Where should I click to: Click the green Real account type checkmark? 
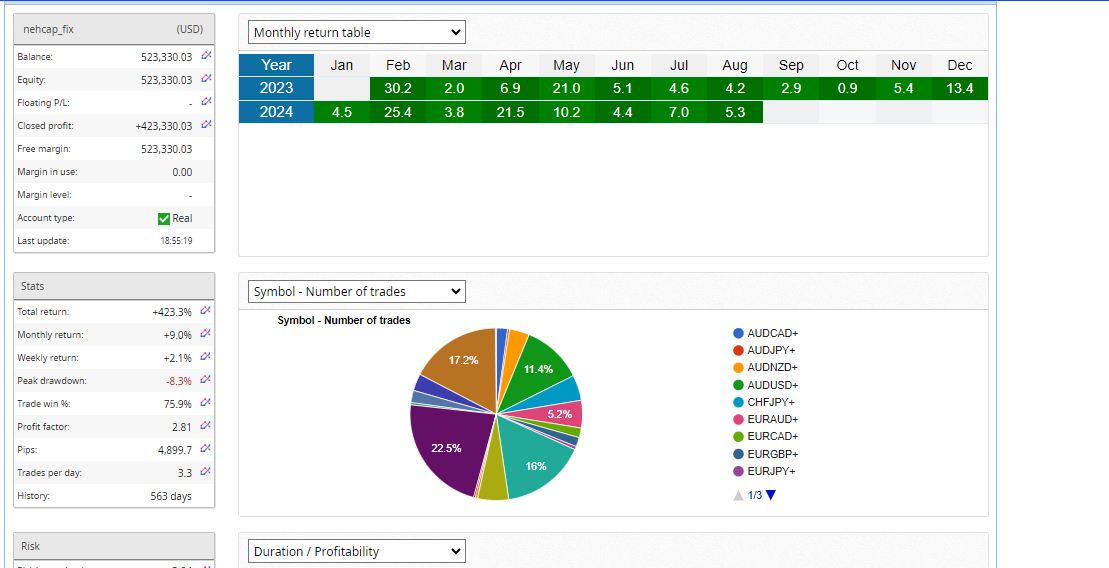[x=164, y=219]
